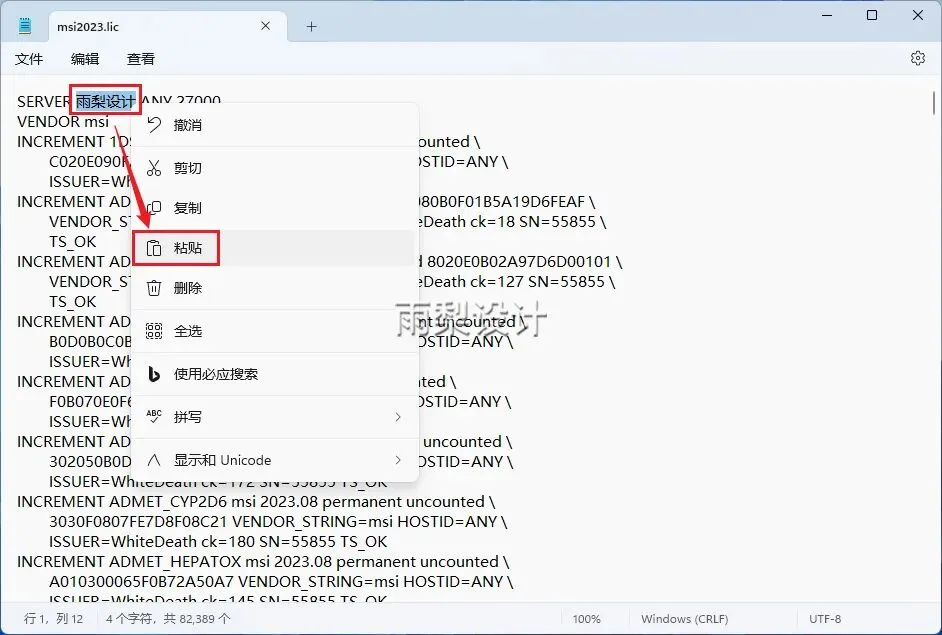This screenshot has width=942, height=635.
Task: Close the msi2023.lic tab
Action: click(x=266, y=26)
